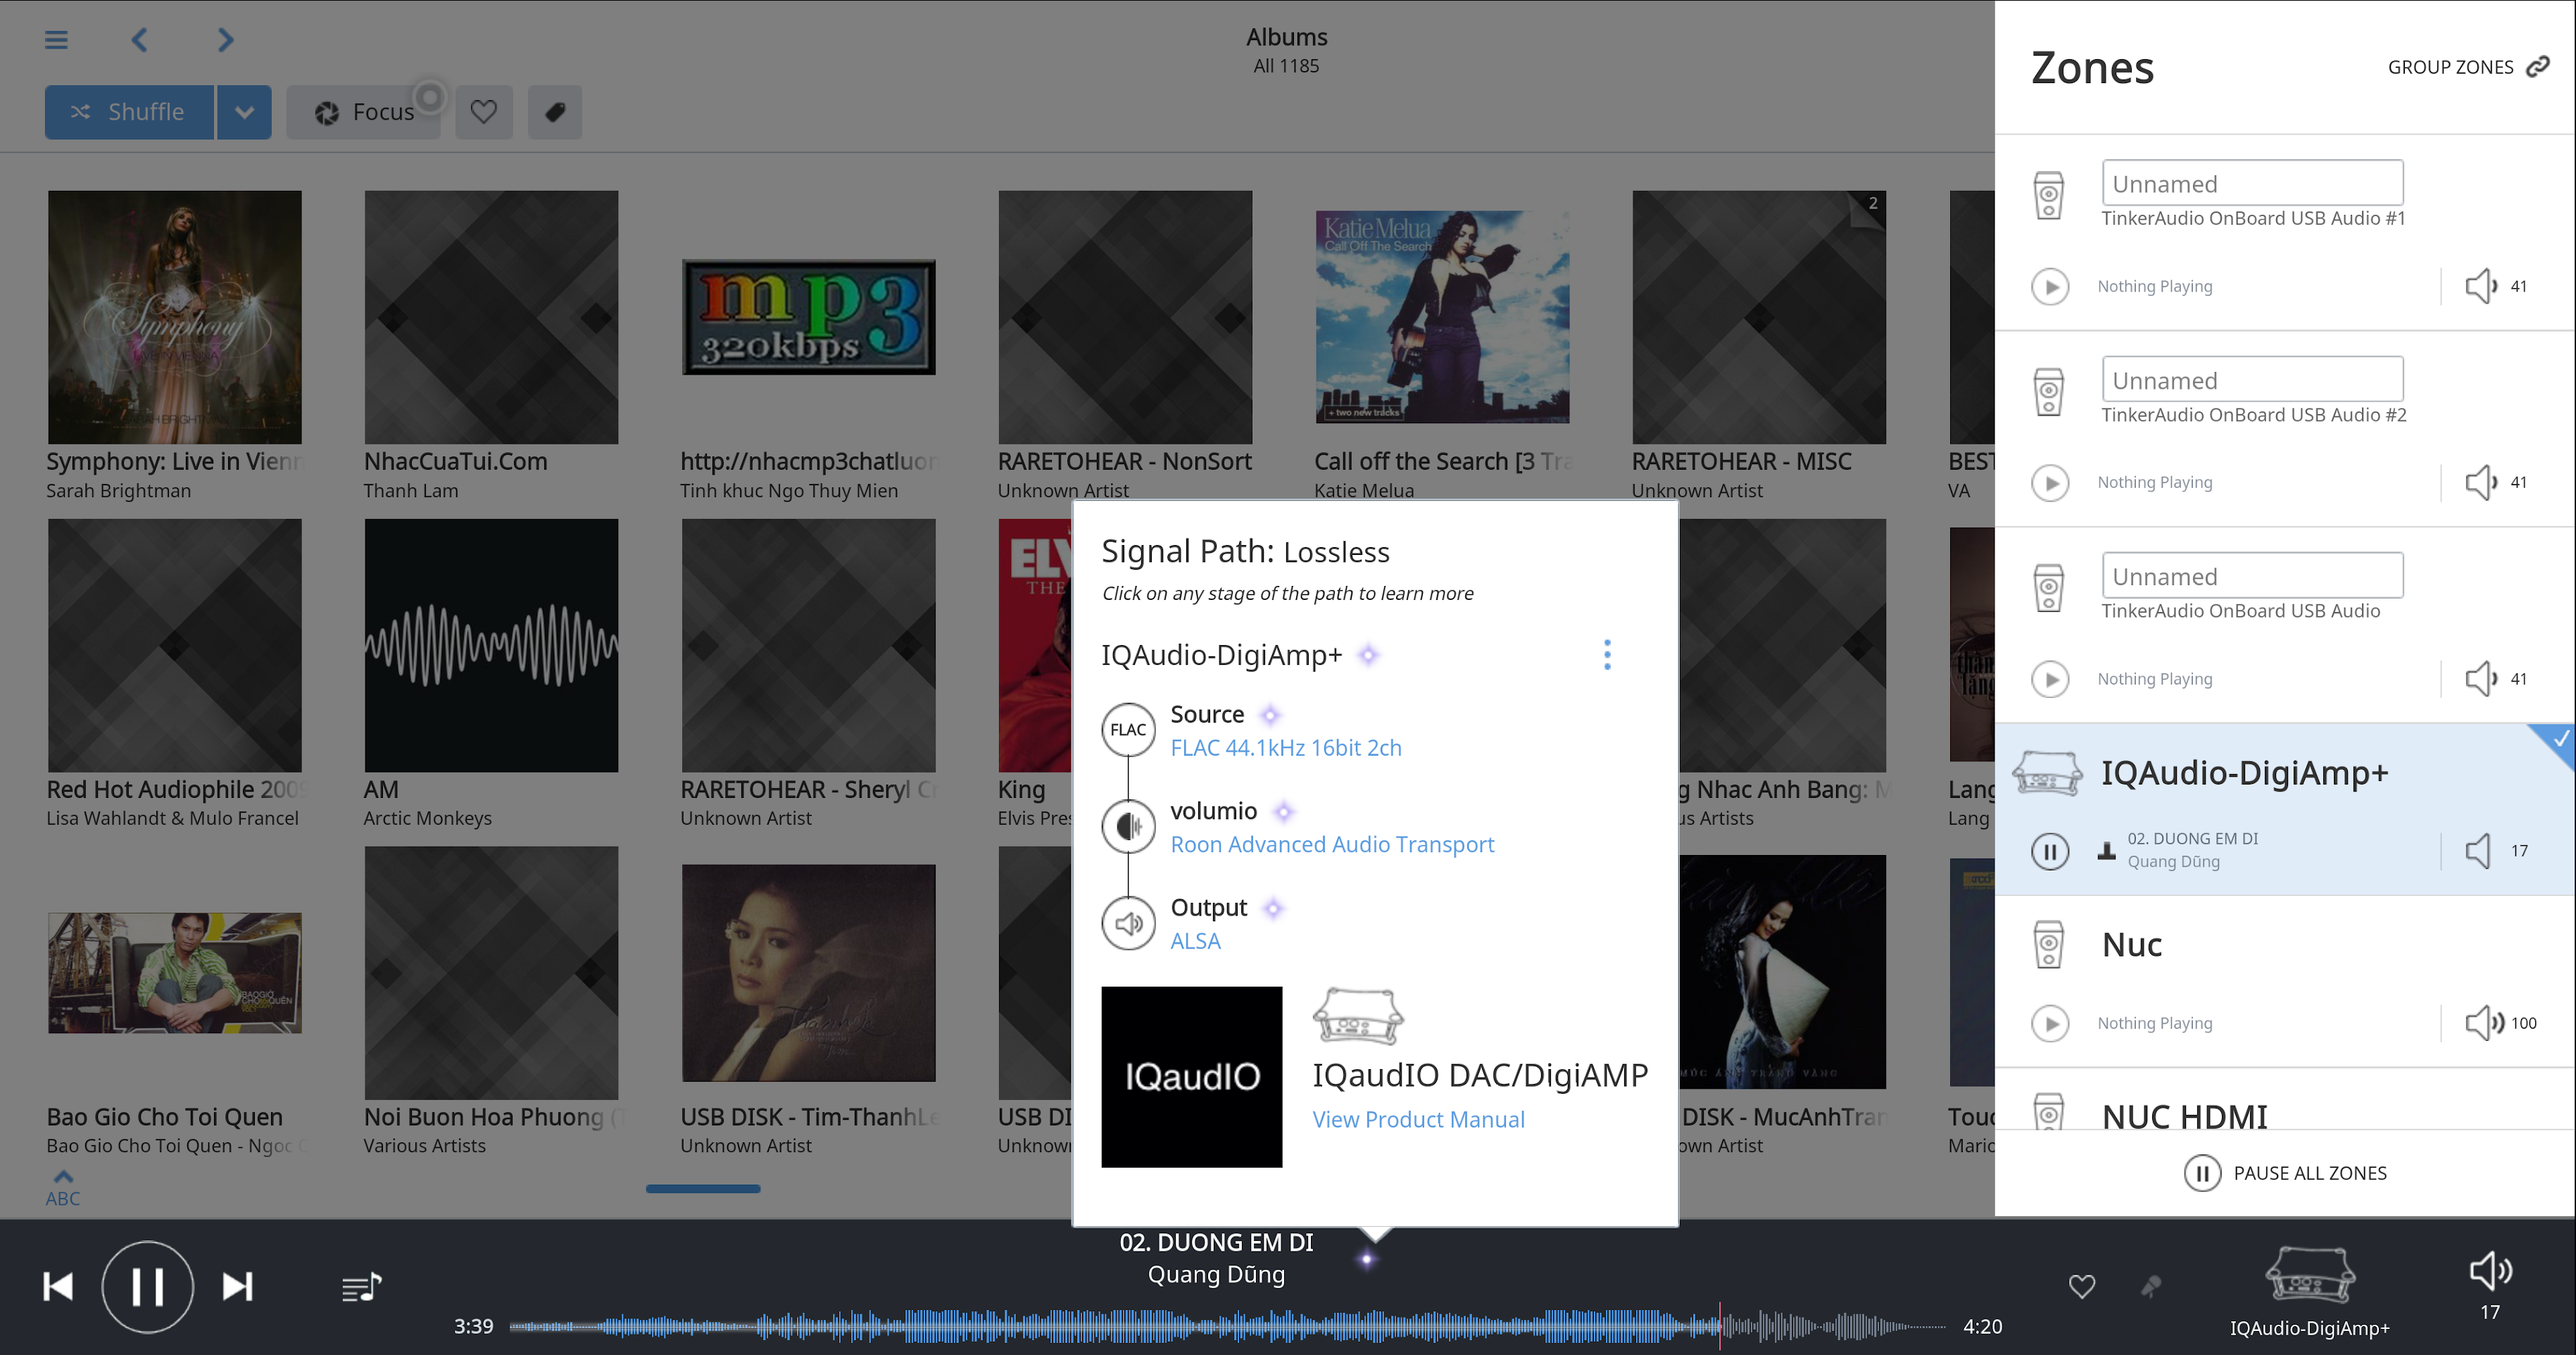The image size is (2576, 1355).
Task: Open Call off the Search album
Action: [1442, 317]
